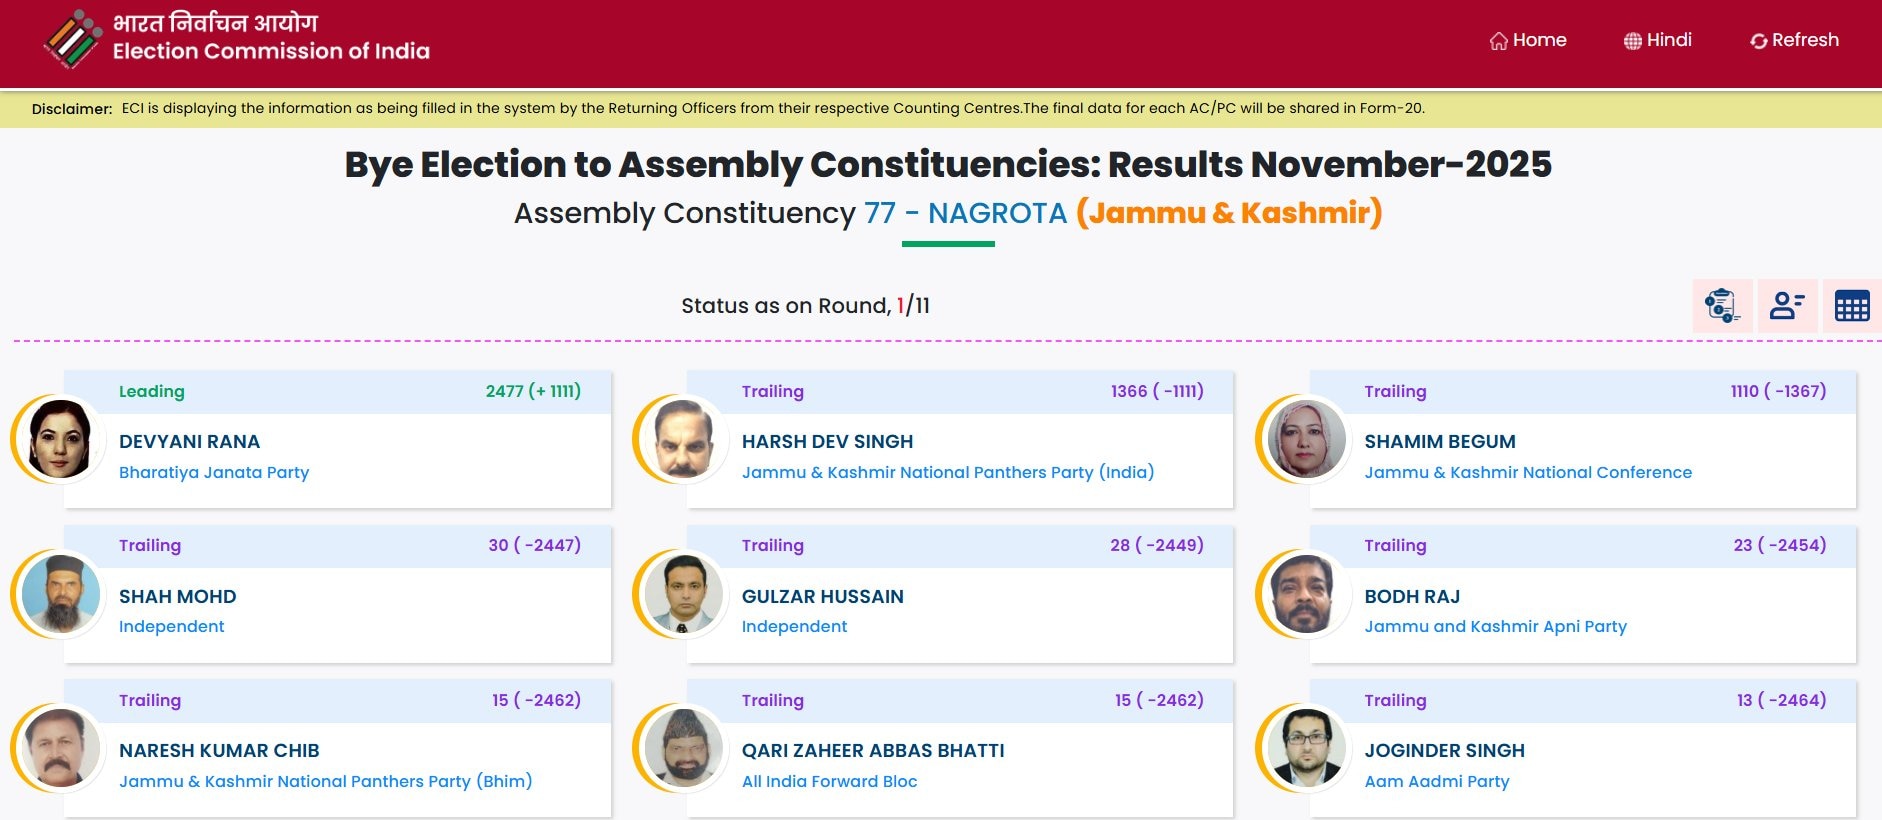
Task: Click Joginder Singh's Aam Aadmi Party label
Action: click(1436, 782)
